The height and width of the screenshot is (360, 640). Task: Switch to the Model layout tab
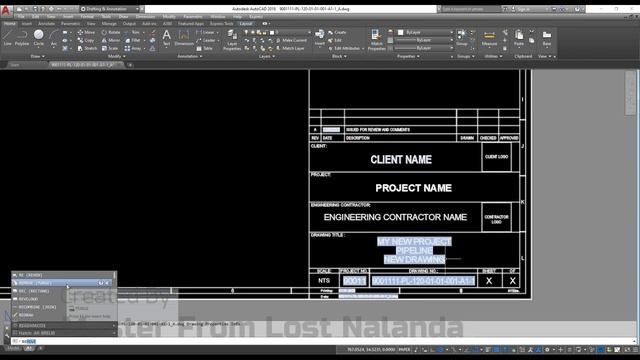(x=13, y=349)
